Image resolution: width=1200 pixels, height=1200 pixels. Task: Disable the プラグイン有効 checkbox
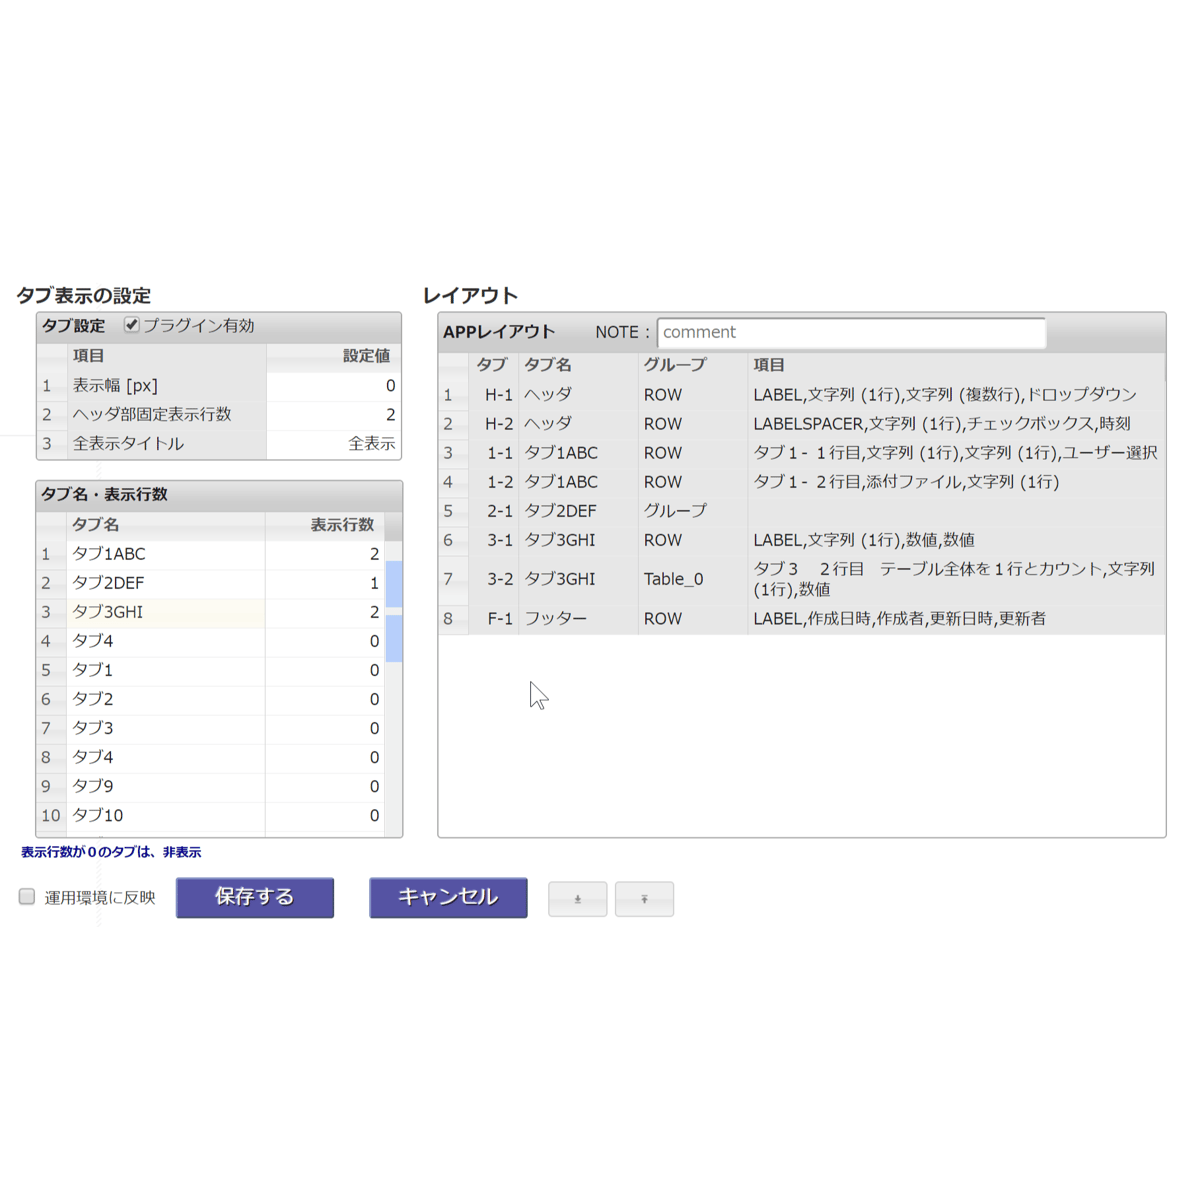pyautogui.click(x=132, y=323)
